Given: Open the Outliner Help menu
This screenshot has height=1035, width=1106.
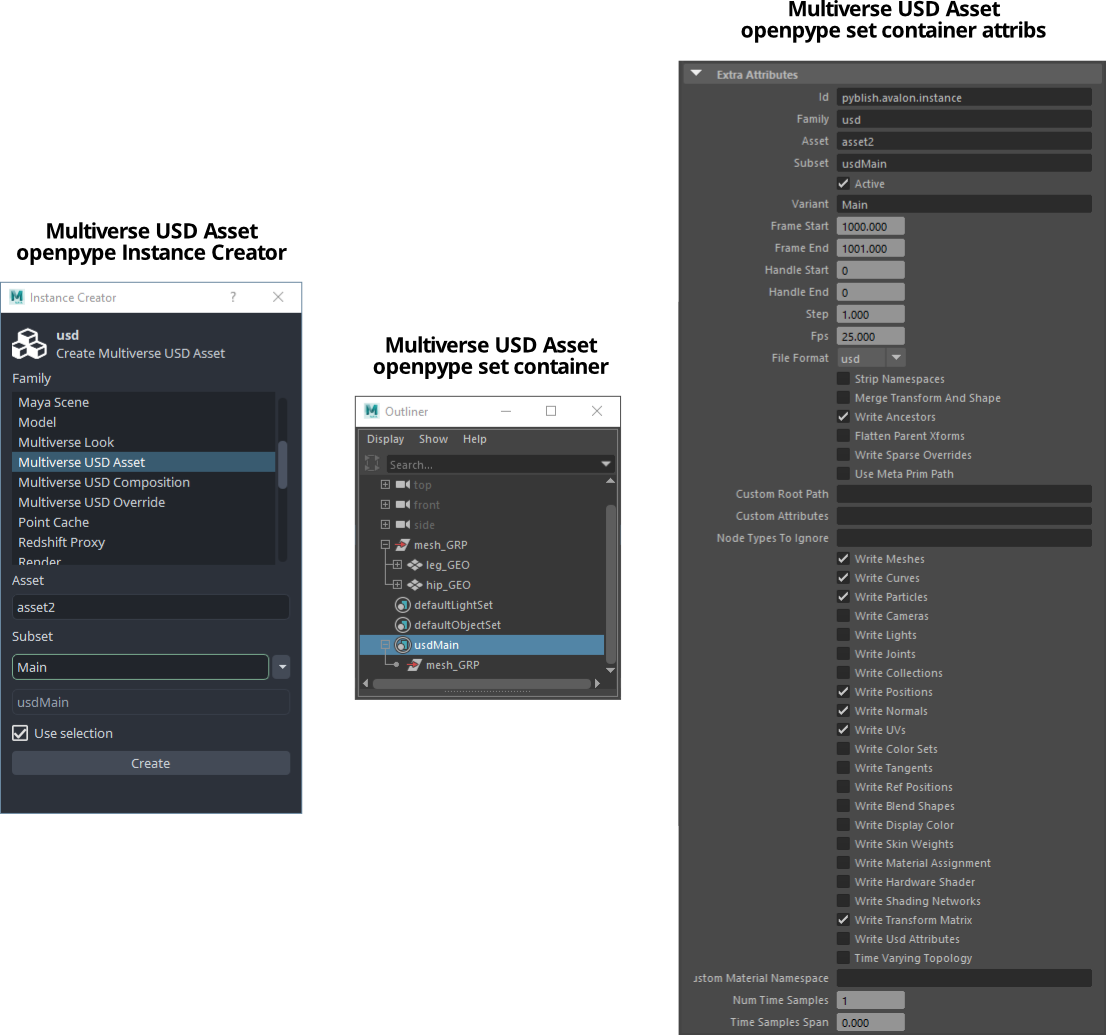Looking at the screenshot, I should coord(475,439).
